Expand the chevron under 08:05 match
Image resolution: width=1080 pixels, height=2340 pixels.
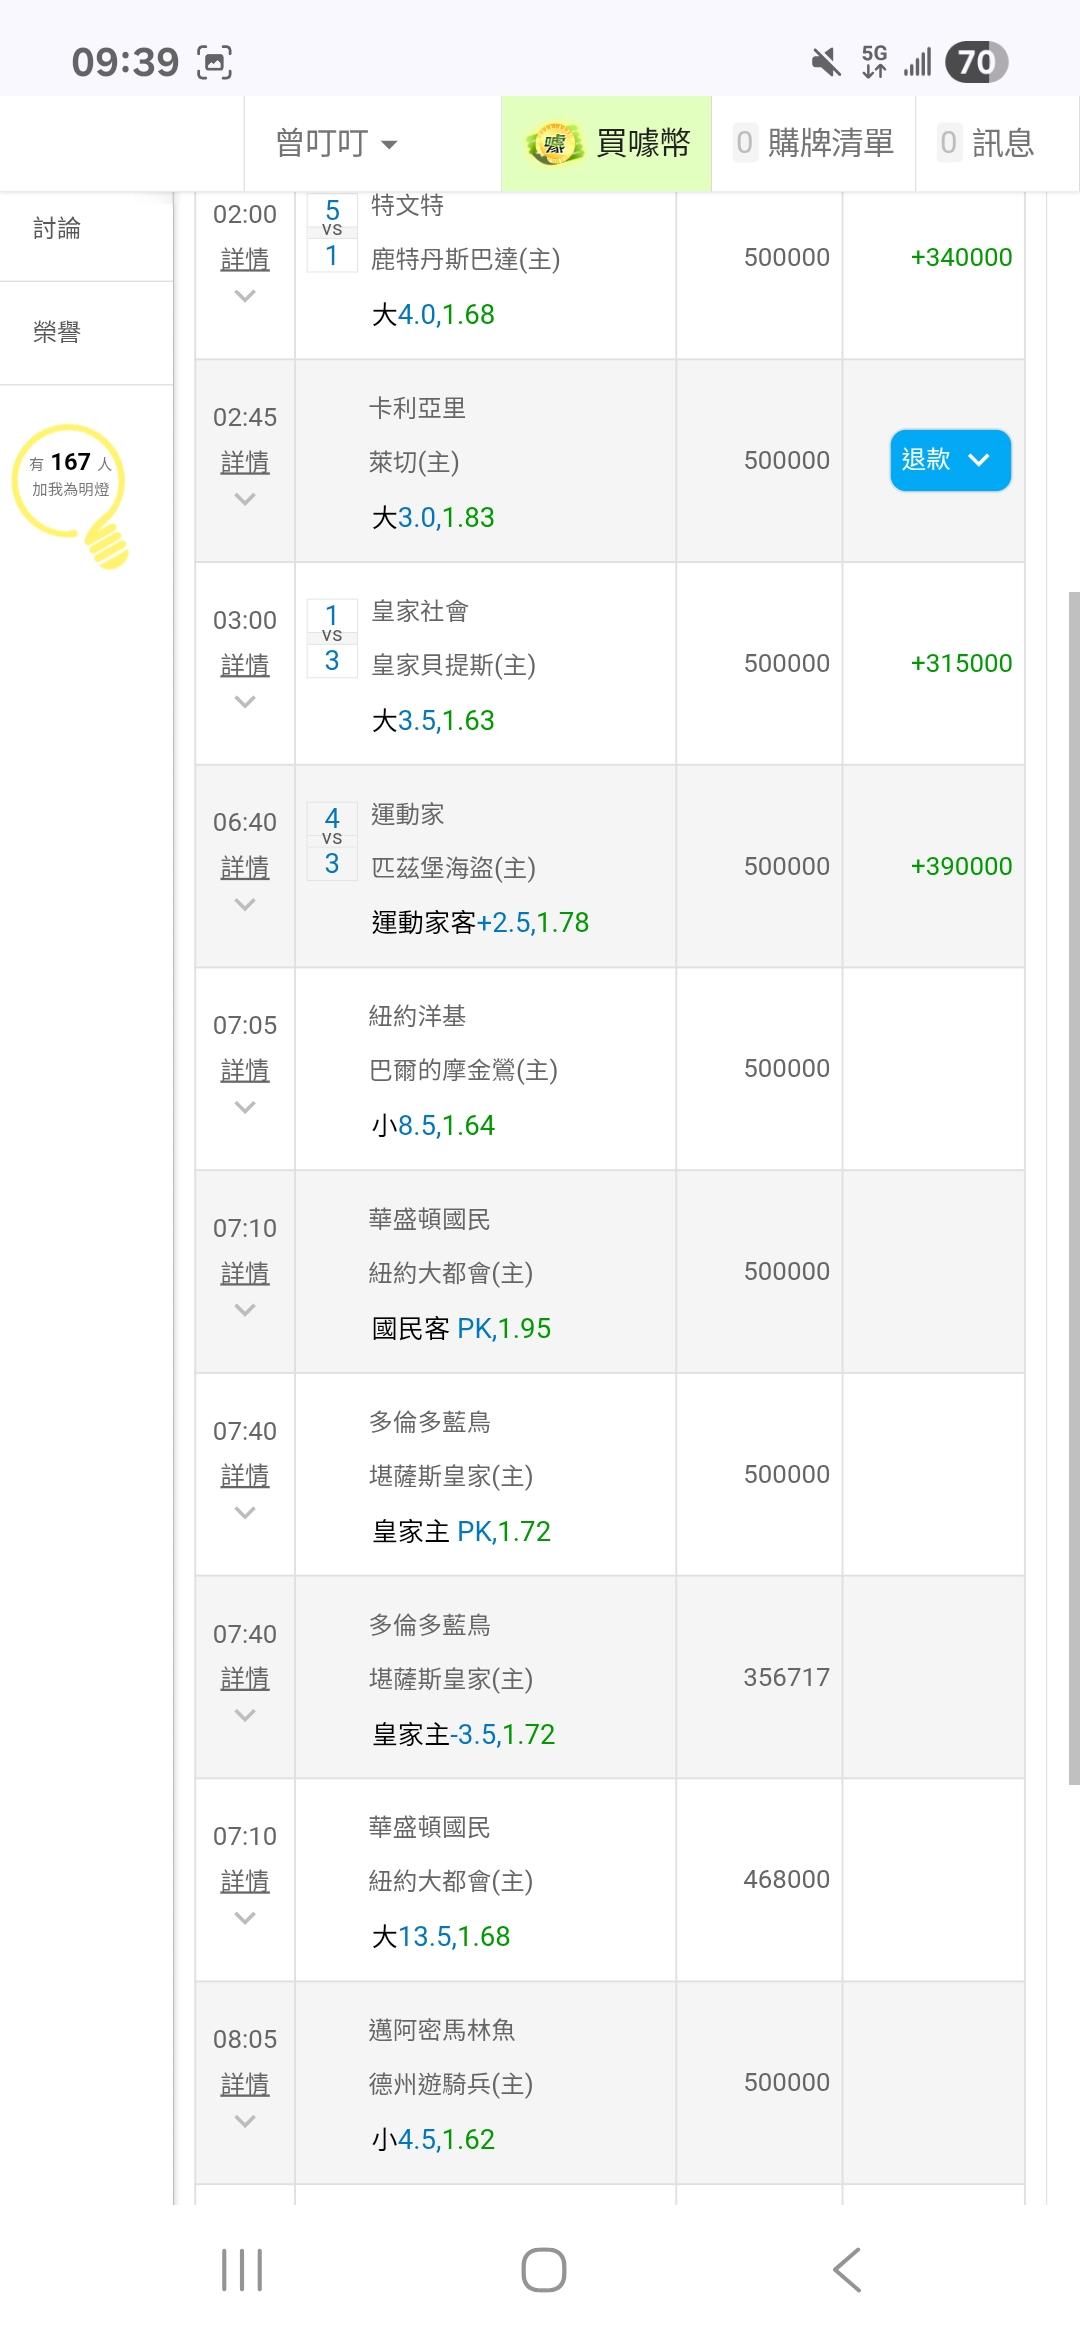pyautogui.click(x=245, y=2120)
